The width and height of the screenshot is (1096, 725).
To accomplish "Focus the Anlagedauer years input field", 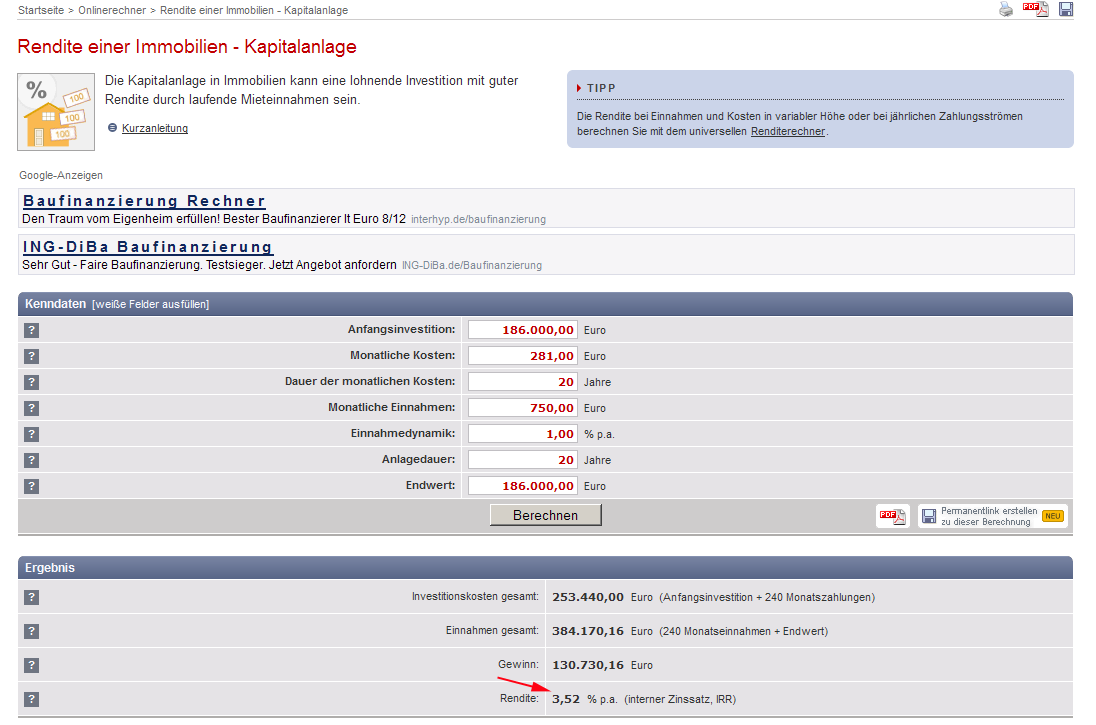I will [523, 460].
